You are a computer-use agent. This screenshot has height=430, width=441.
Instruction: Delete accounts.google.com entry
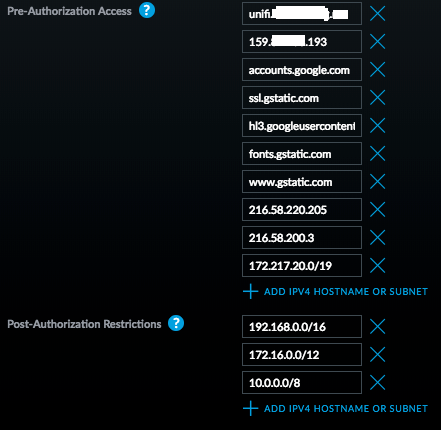pyautogui.click(x=378, y=70)
